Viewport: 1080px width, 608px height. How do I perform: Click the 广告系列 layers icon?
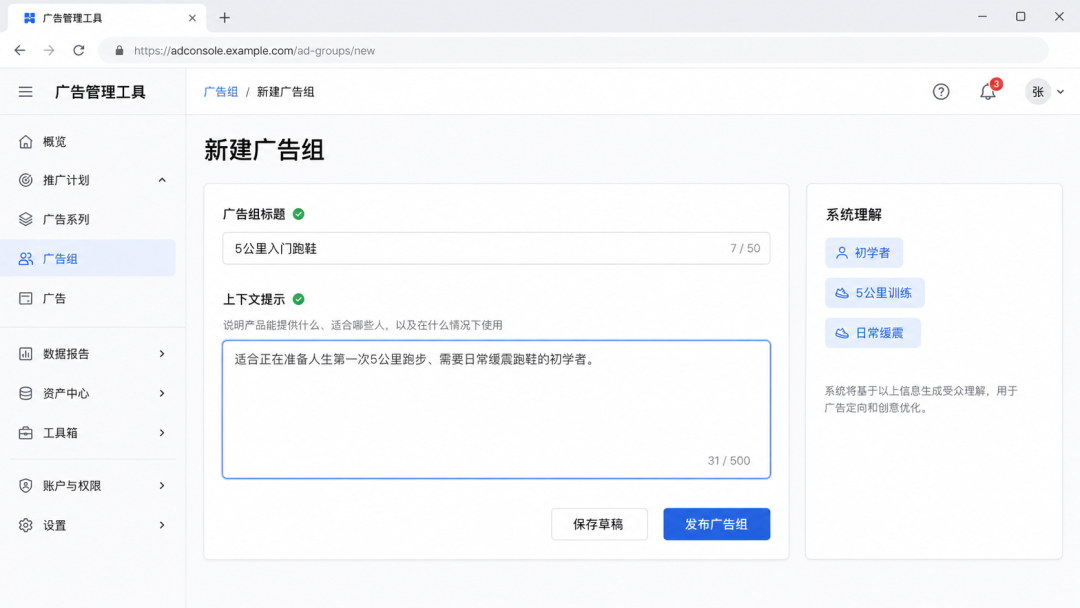coord(25,219)
